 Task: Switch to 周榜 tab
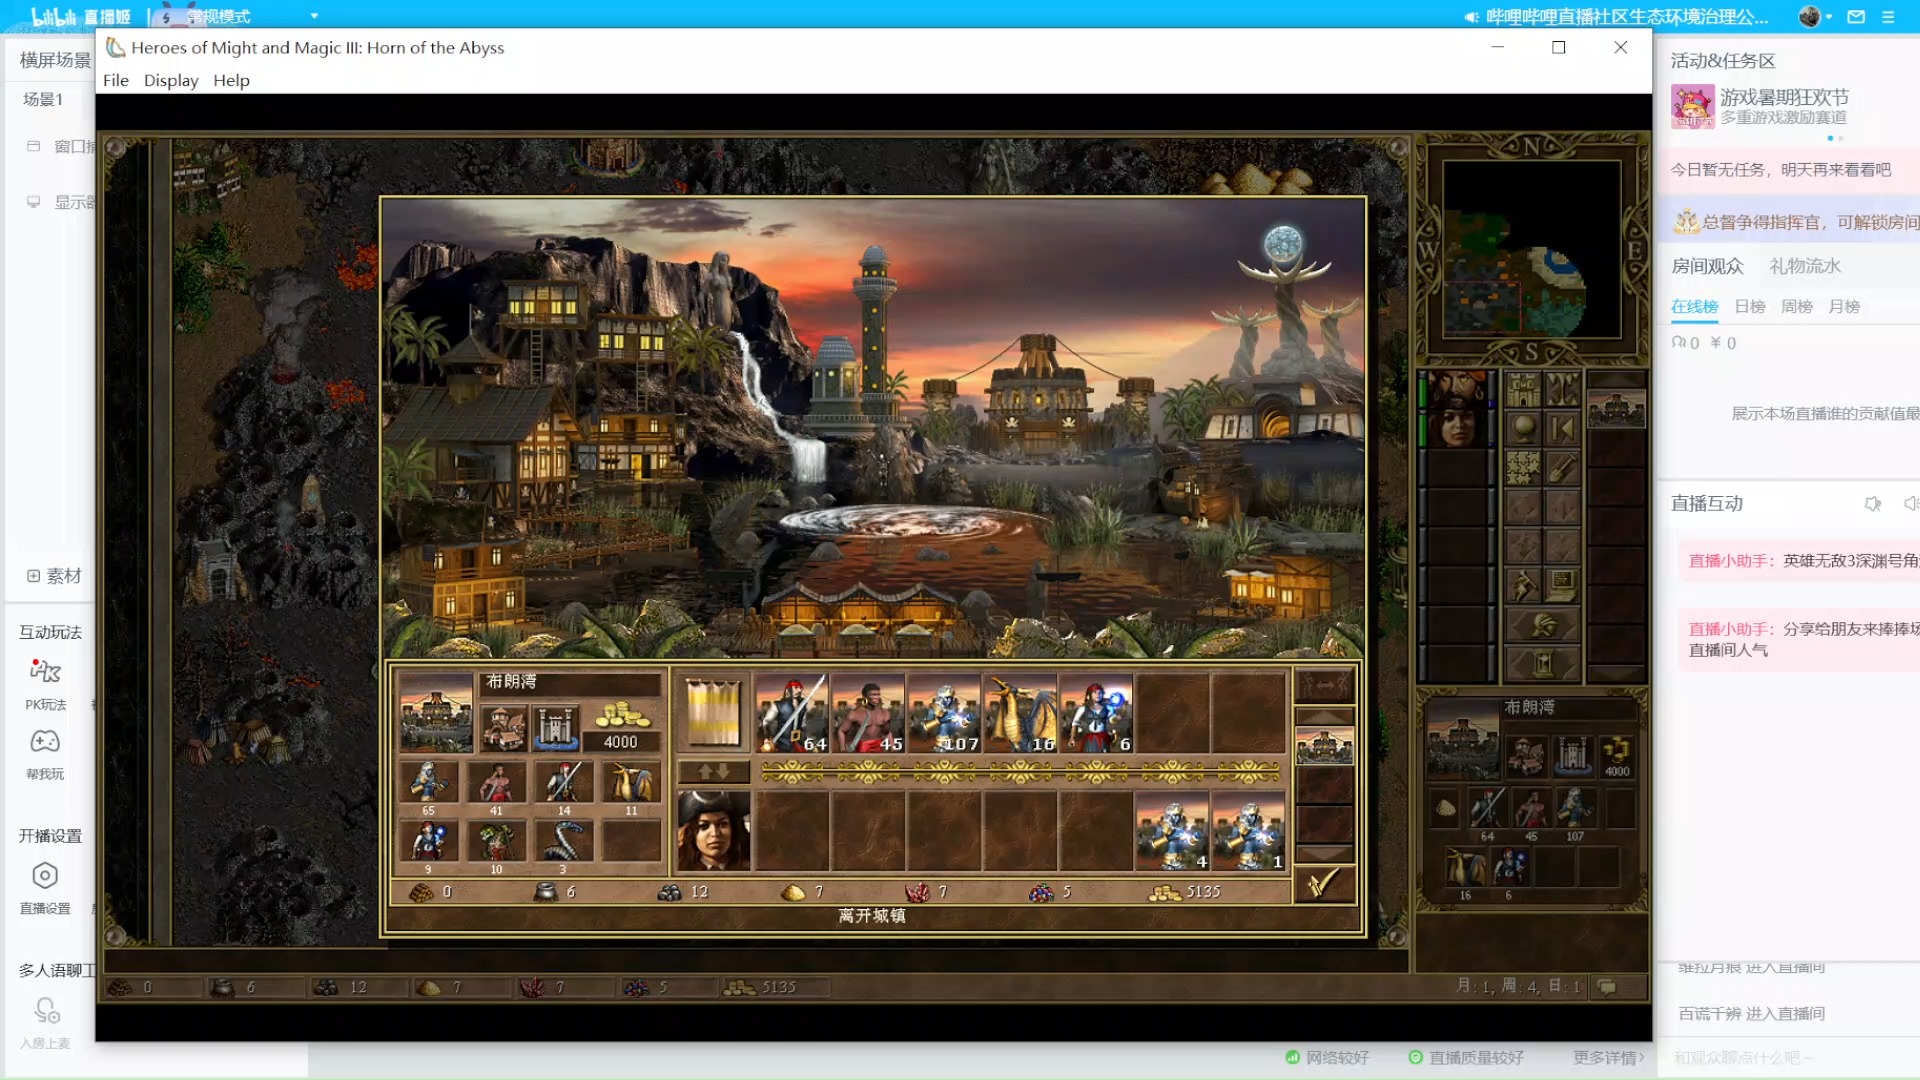pos(1797,307)
